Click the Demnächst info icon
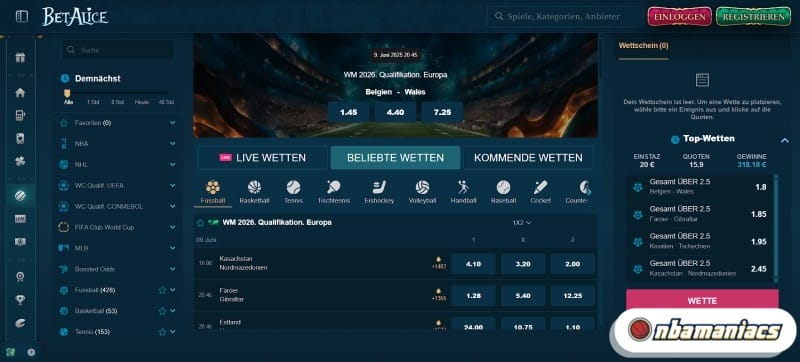 (65, 79)
